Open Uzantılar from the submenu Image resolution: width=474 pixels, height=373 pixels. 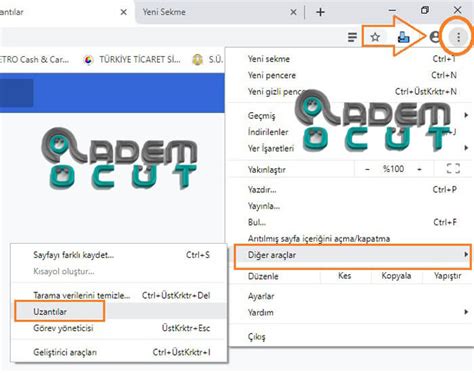[x=119, y=311]
